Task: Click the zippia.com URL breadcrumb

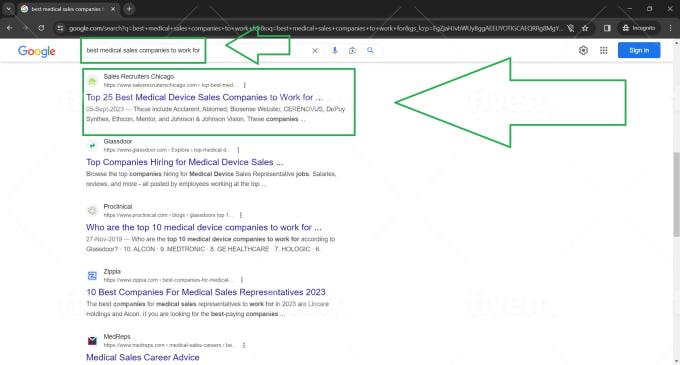Action: coord(169,280)
